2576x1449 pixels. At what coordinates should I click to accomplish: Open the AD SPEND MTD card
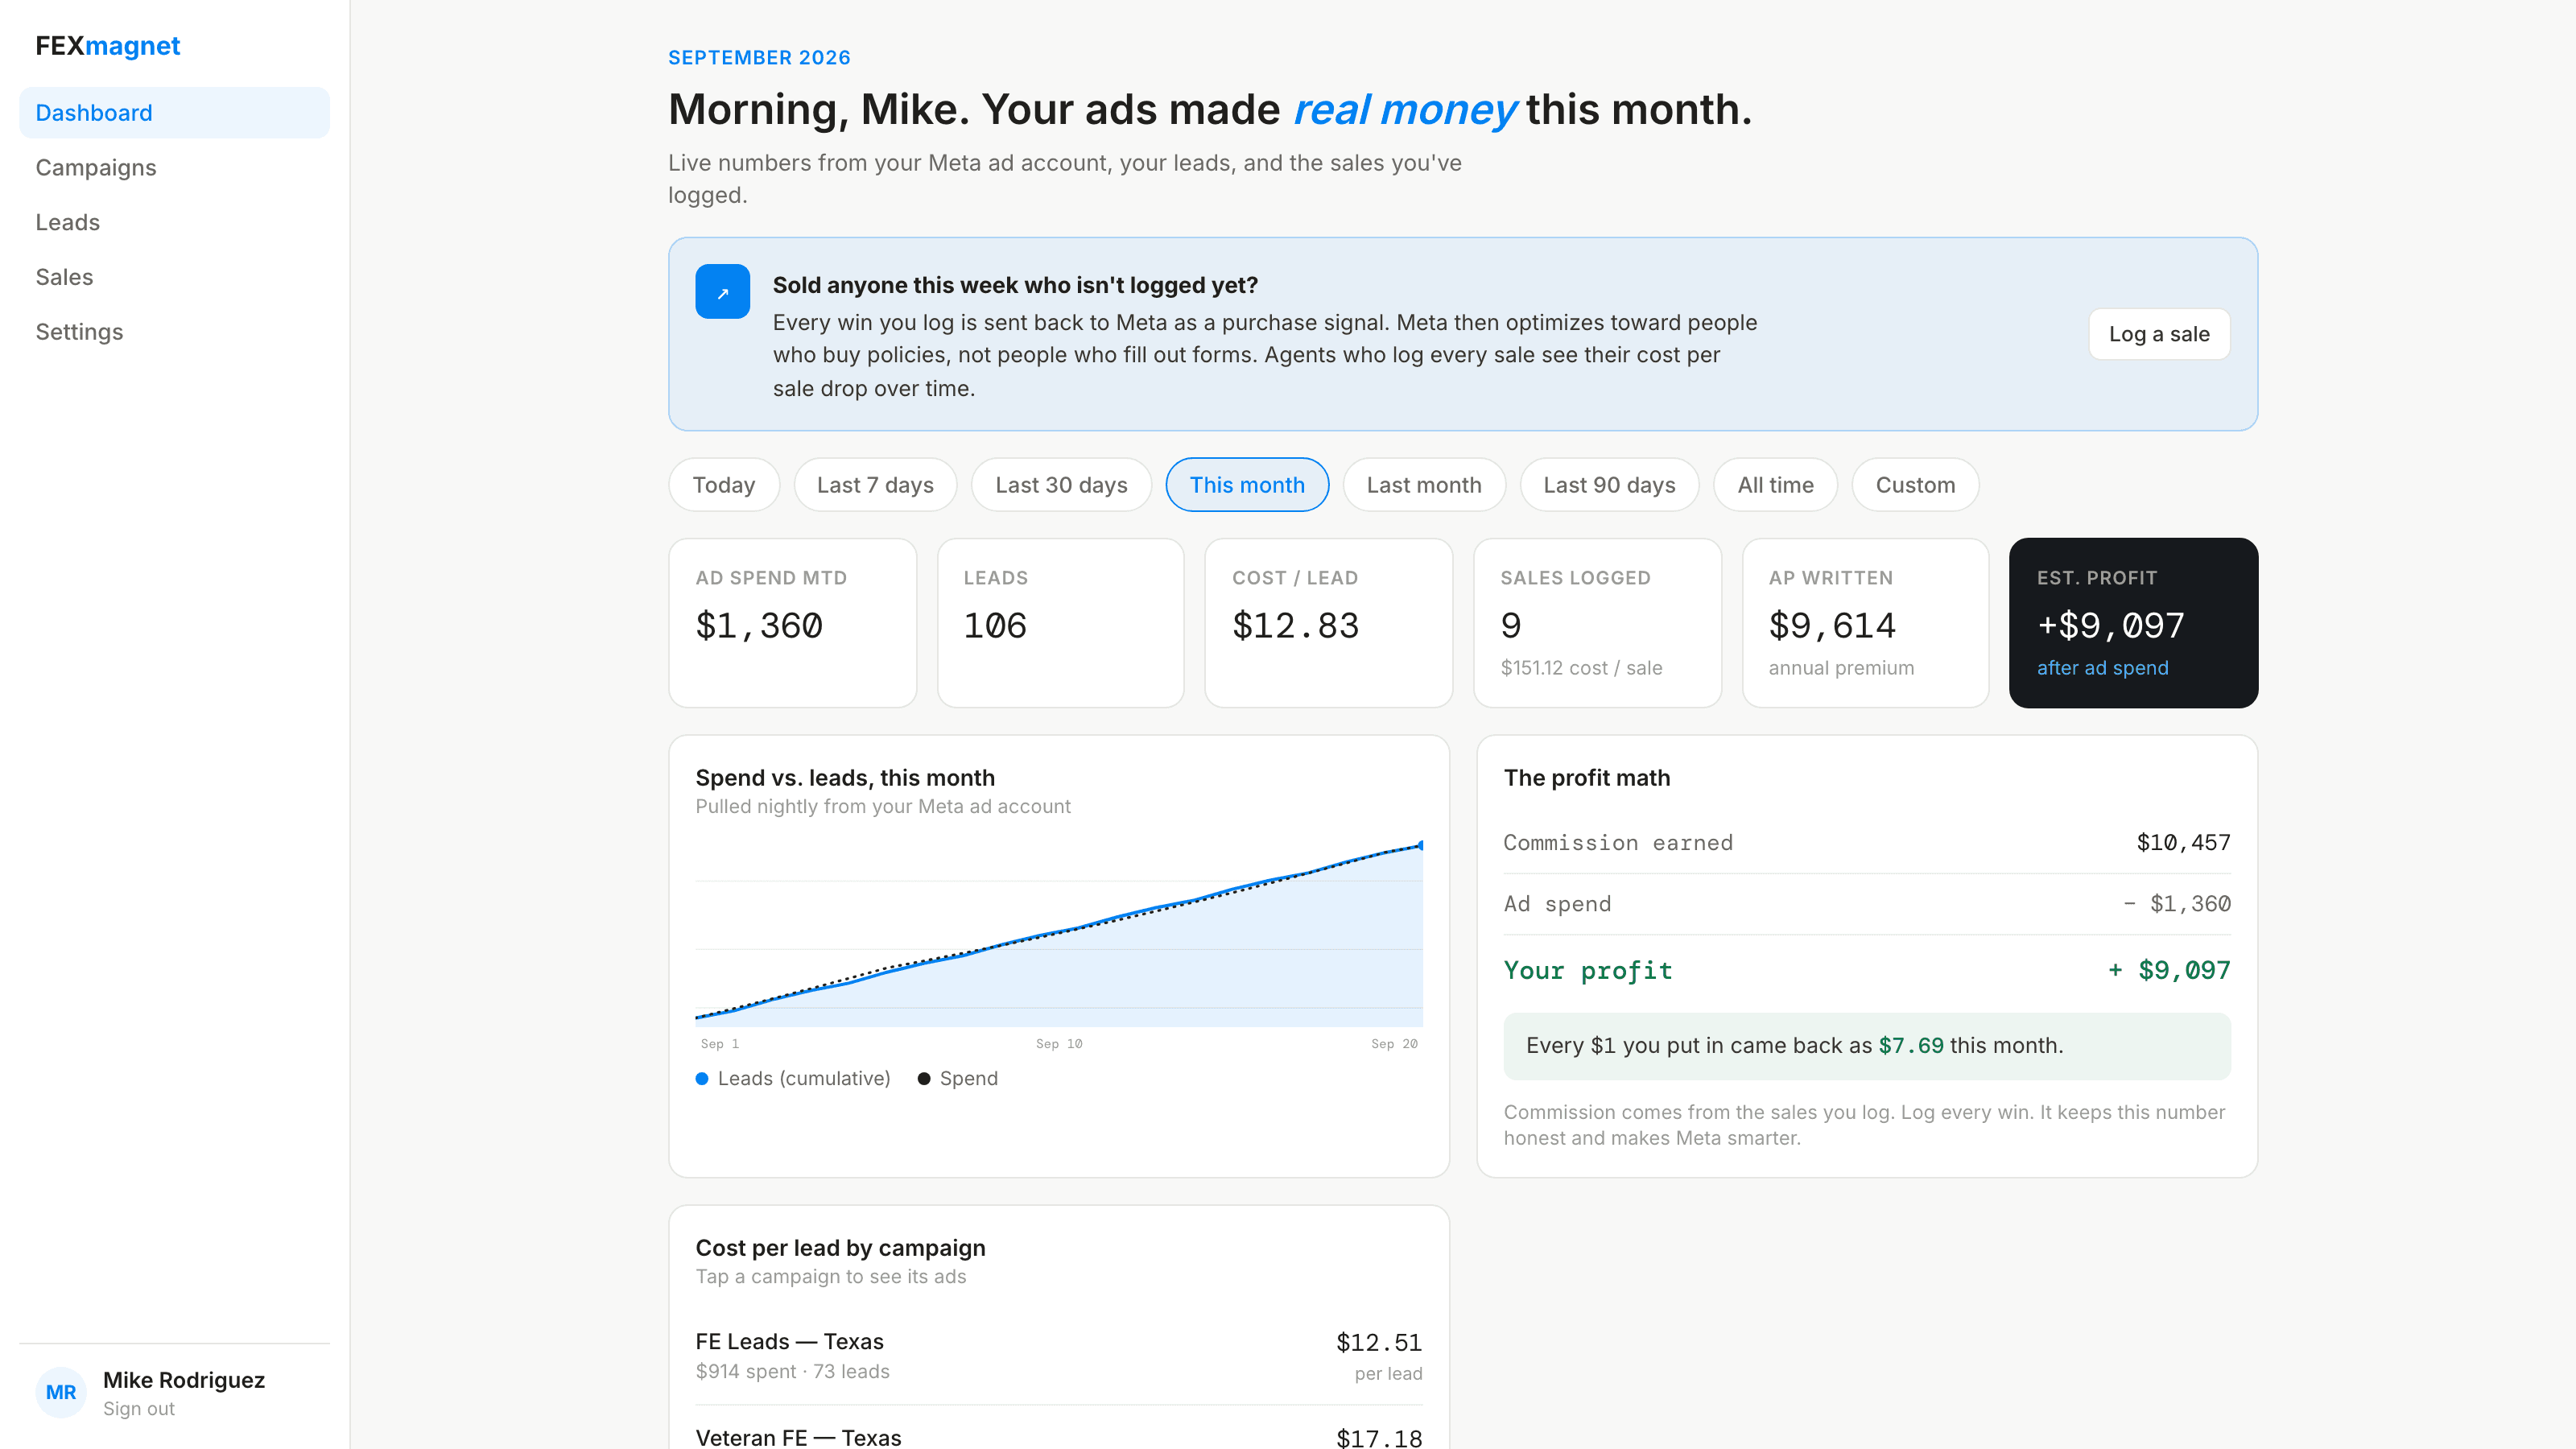pos(792,623)
